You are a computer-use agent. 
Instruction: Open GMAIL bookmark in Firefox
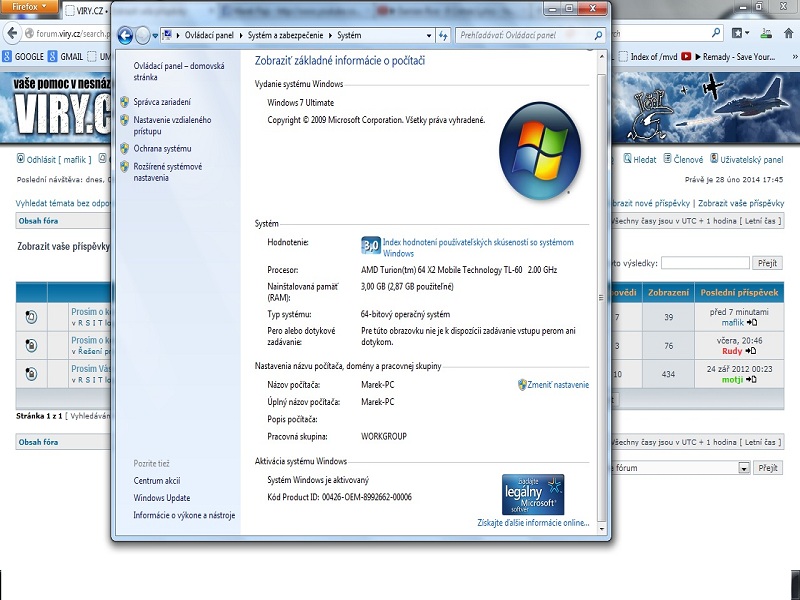66,57
